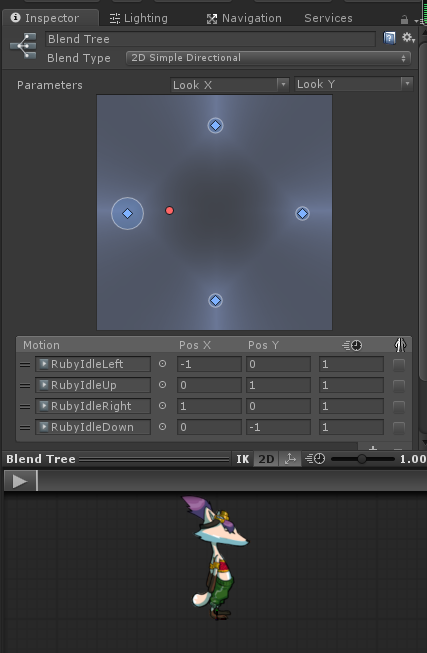
Task: Select the RubyIdleUp diamond in blend graph
Action: pyautogui.click(x=215, y=125)
